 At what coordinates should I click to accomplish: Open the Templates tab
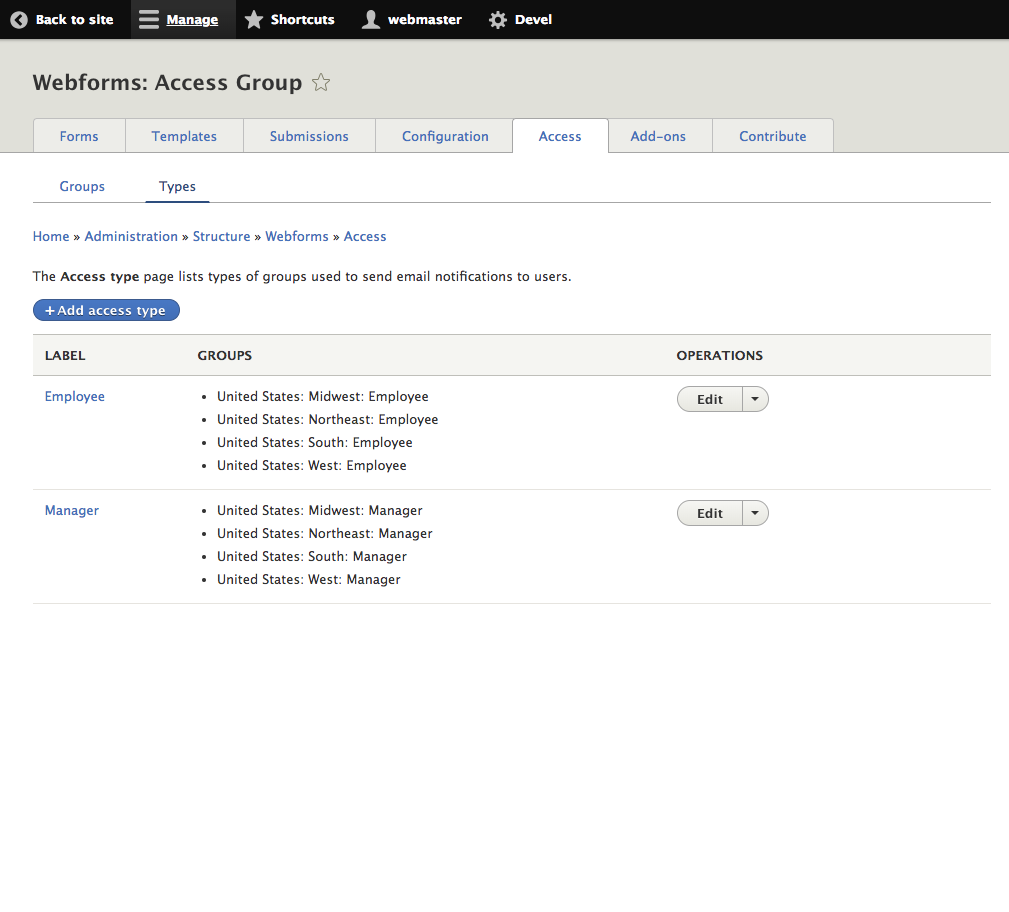[184, 135]
